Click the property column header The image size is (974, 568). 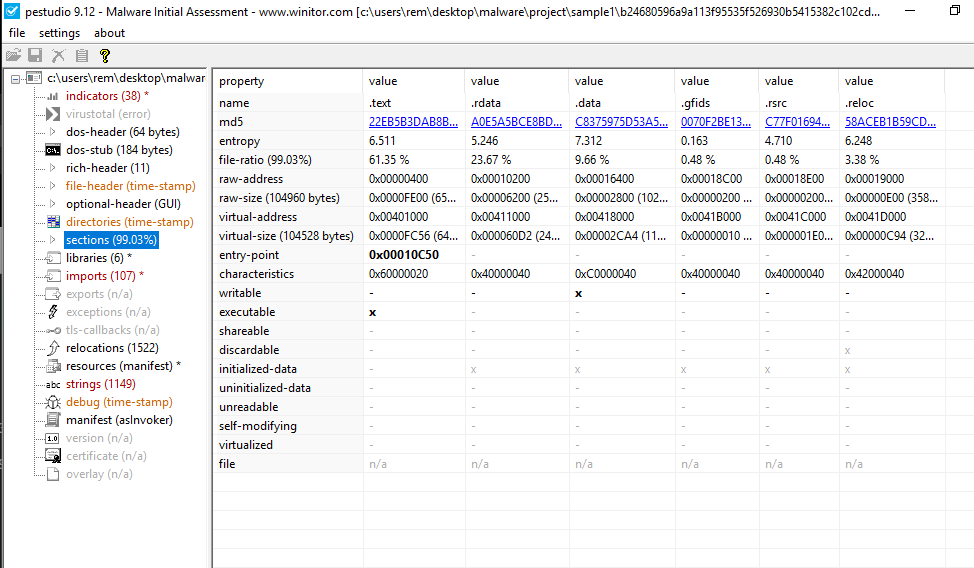(x=288, y=81)
